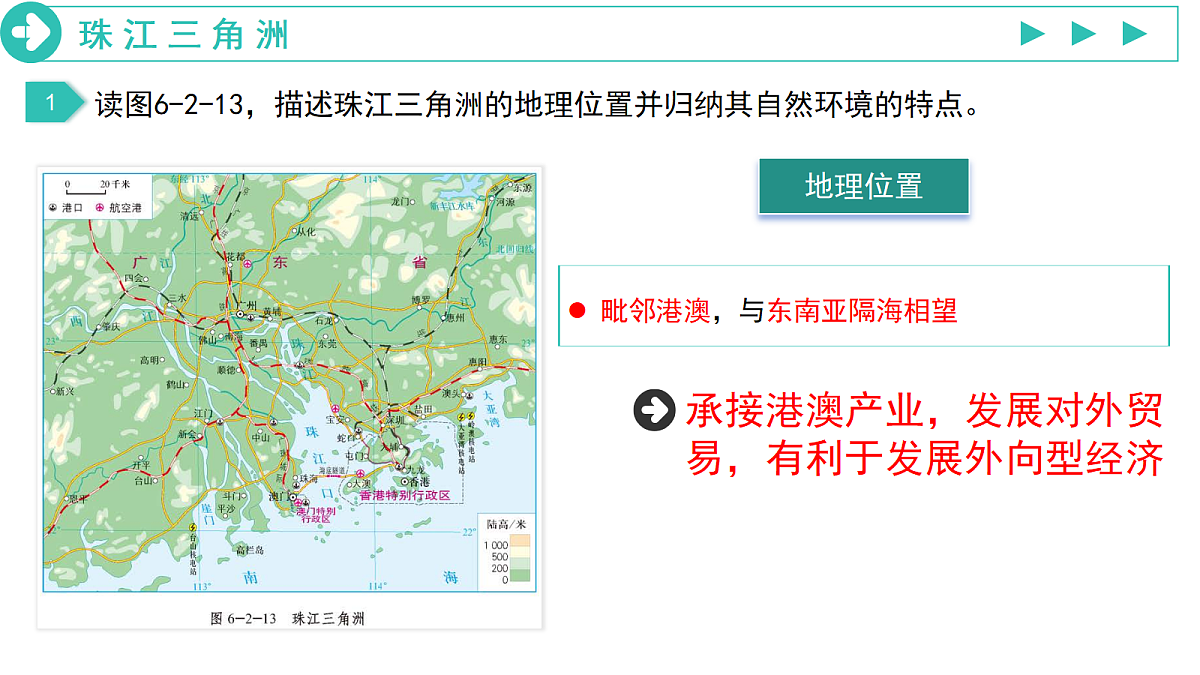This screenshot has width=1200, height=675.
Task: Click the 陆高/米 legend heading
Action: (x=507, y=524)
